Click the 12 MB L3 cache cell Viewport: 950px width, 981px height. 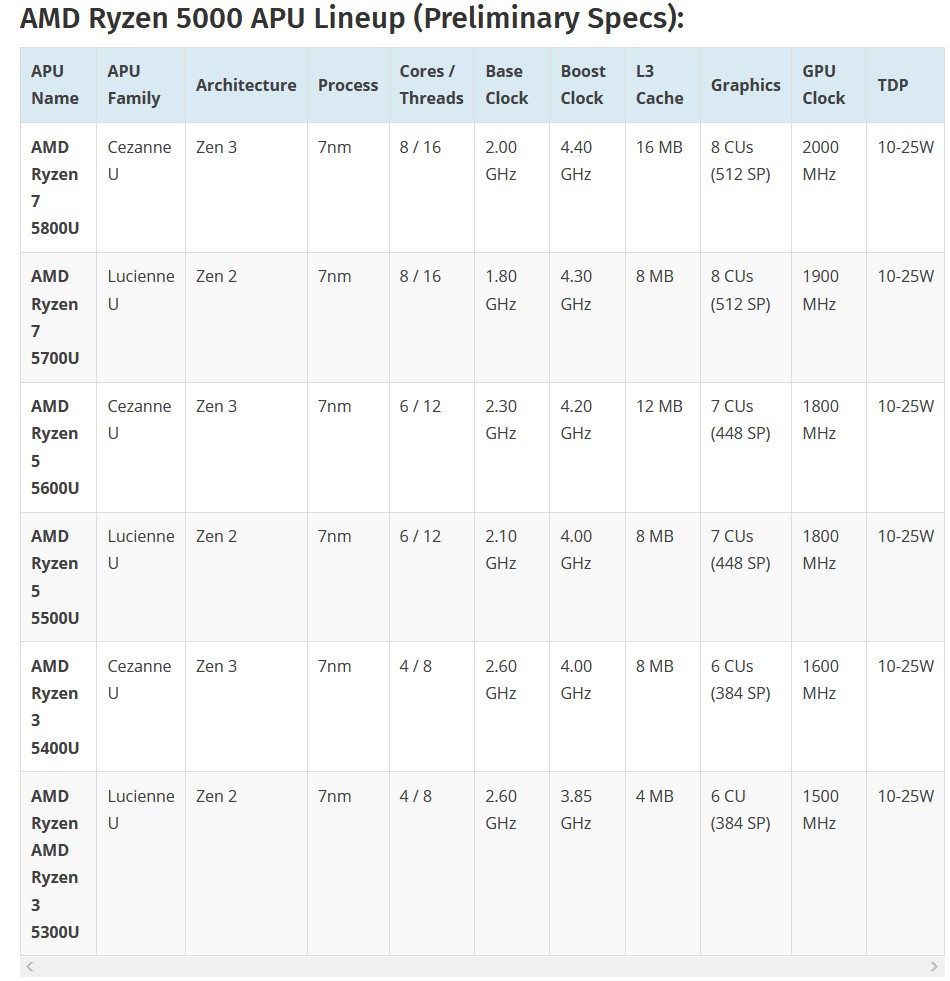(662, 447)
